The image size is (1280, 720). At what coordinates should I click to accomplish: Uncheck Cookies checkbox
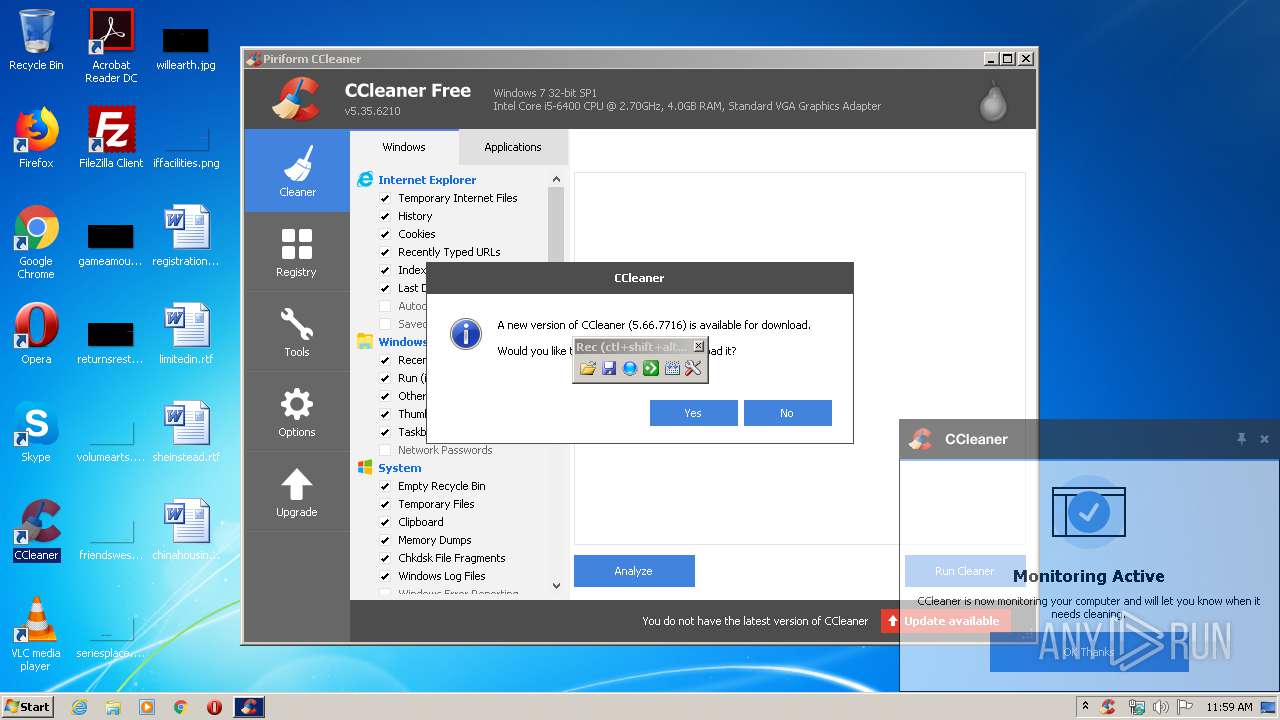pos(385,234)
